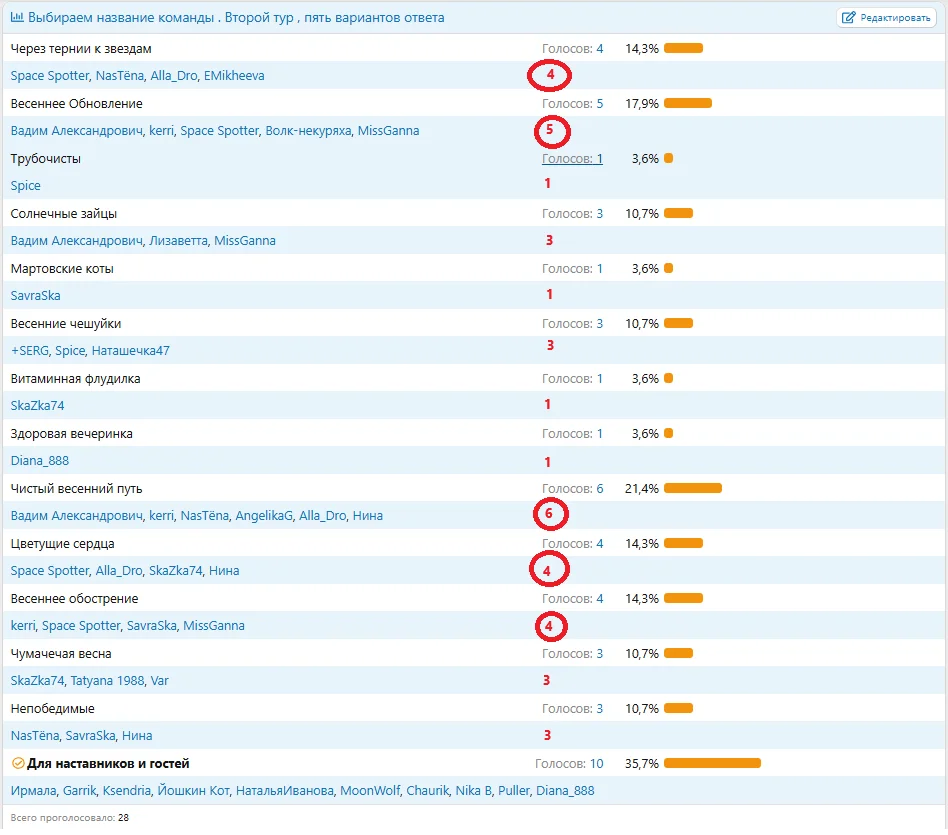
Task: Click the checkmark icon beside Для наставников и гостей
Action: pos(18,763)
